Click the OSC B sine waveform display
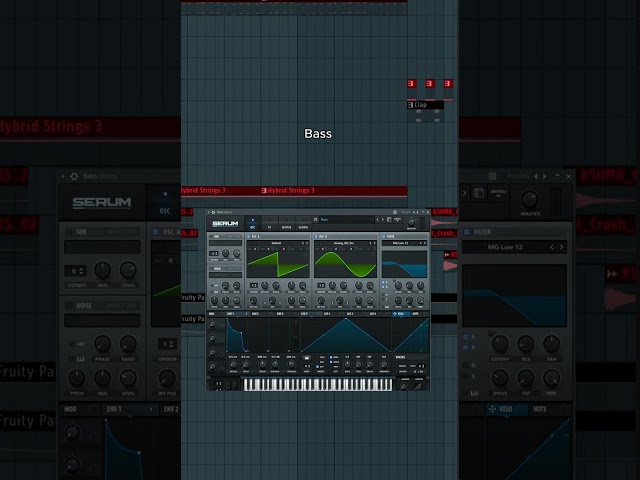Image resolution: width=640 pixels, height=480 pixels. click(345, 264)
